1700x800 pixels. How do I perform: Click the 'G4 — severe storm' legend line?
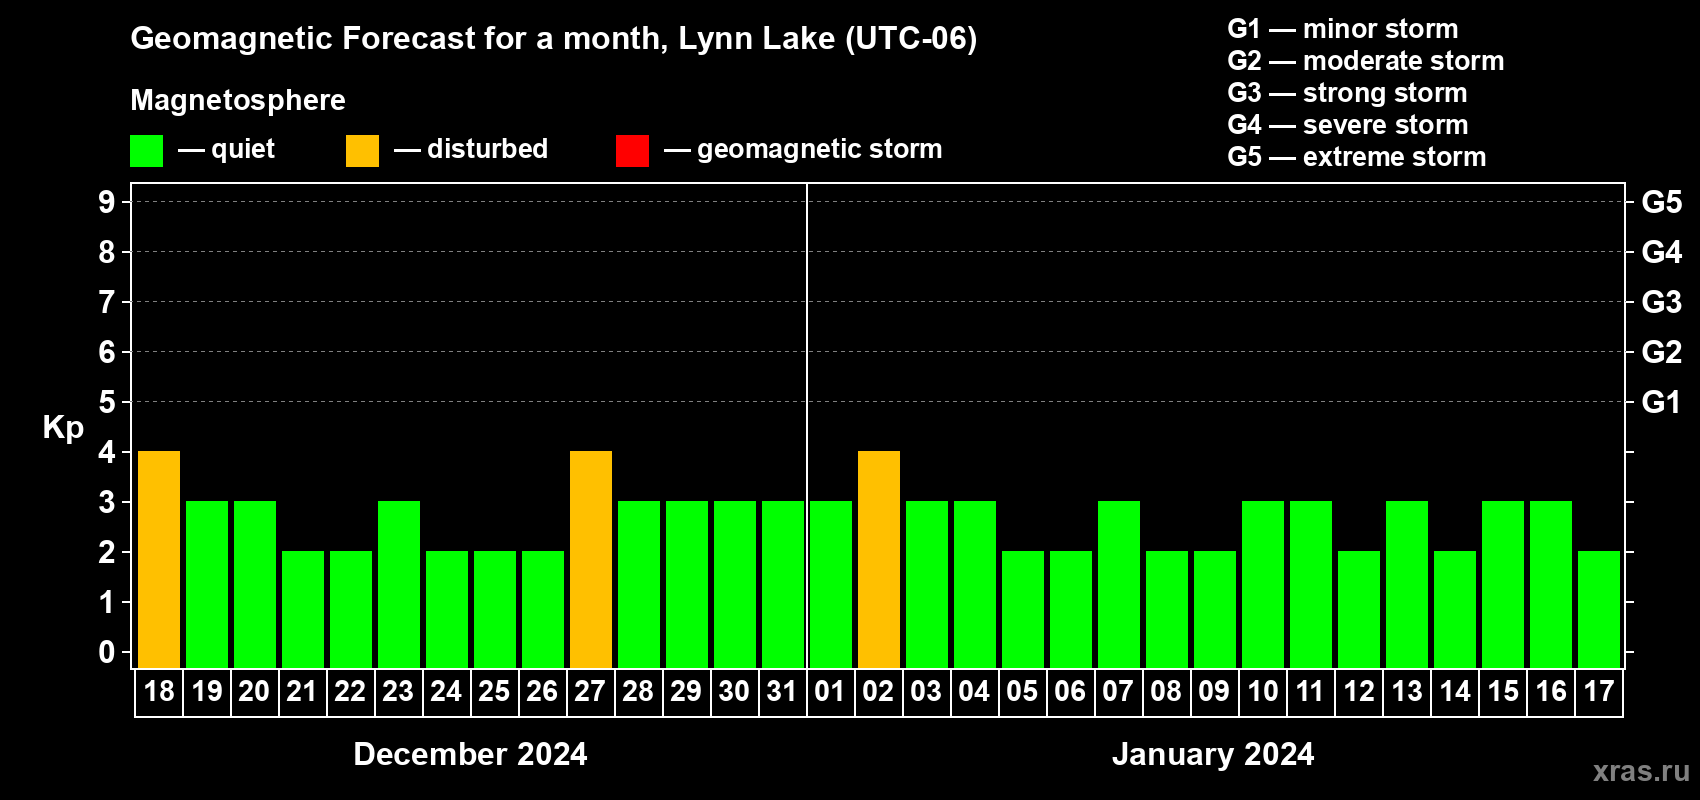(1348, 125)
